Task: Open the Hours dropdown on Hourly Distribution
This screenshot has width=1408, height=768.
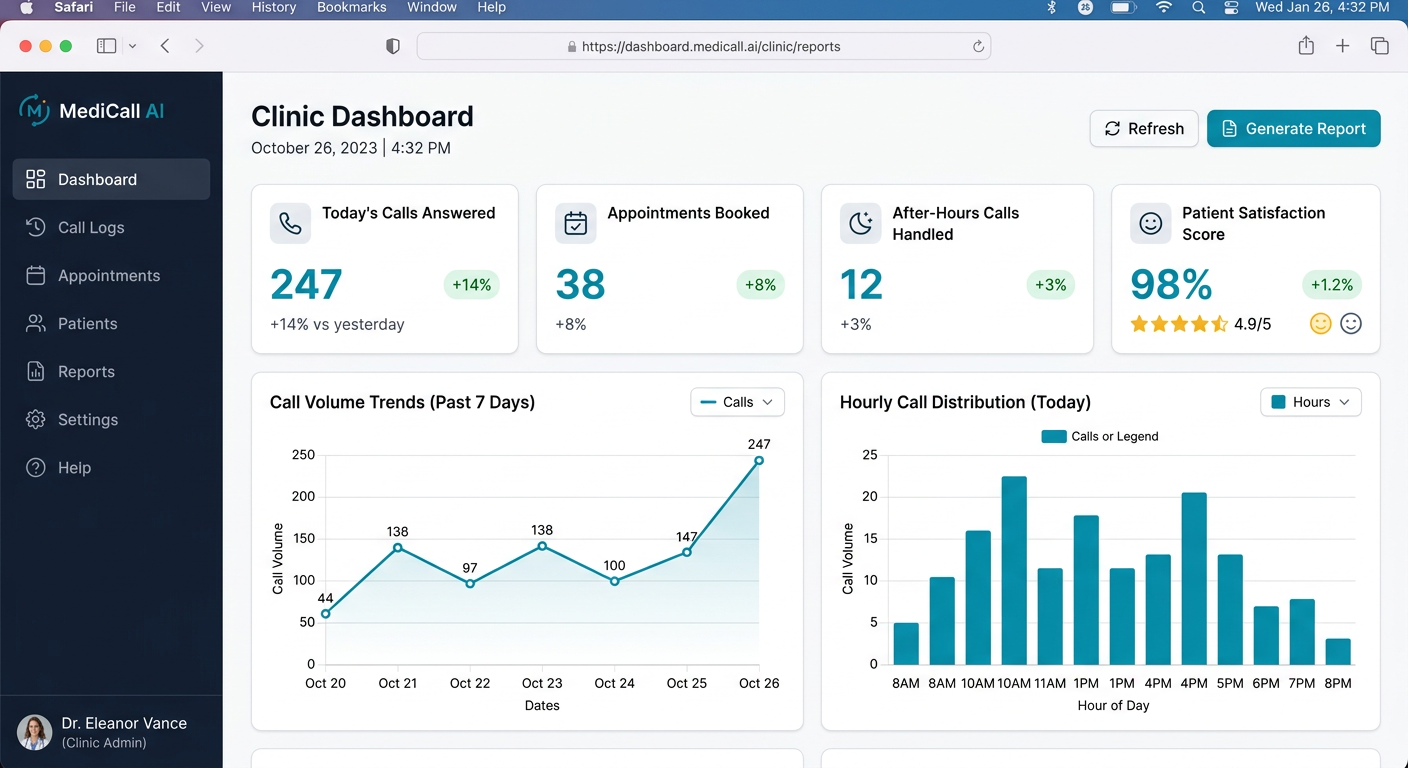Action: coord(1310,401)
